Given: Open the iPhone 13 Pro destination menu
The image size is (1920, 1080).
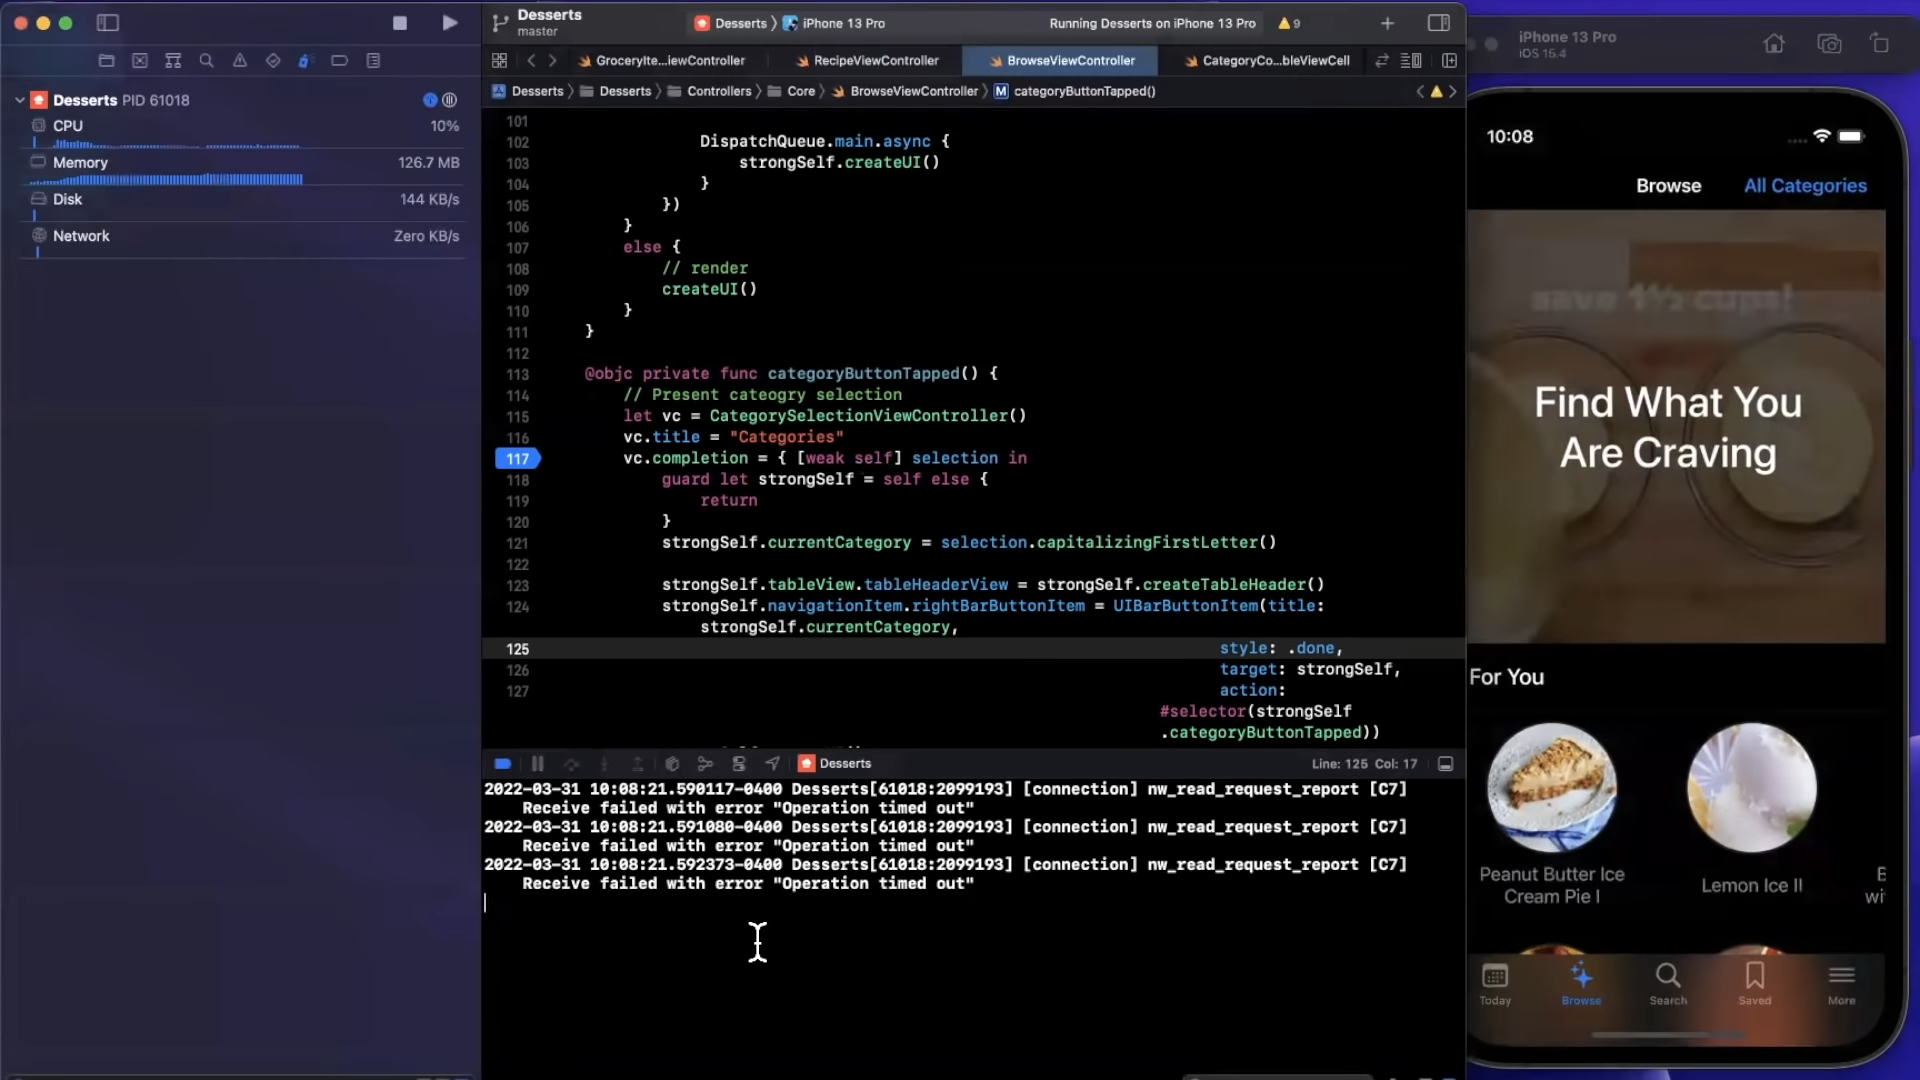Looking at the screenshot, I should click(x=834, y=23).
